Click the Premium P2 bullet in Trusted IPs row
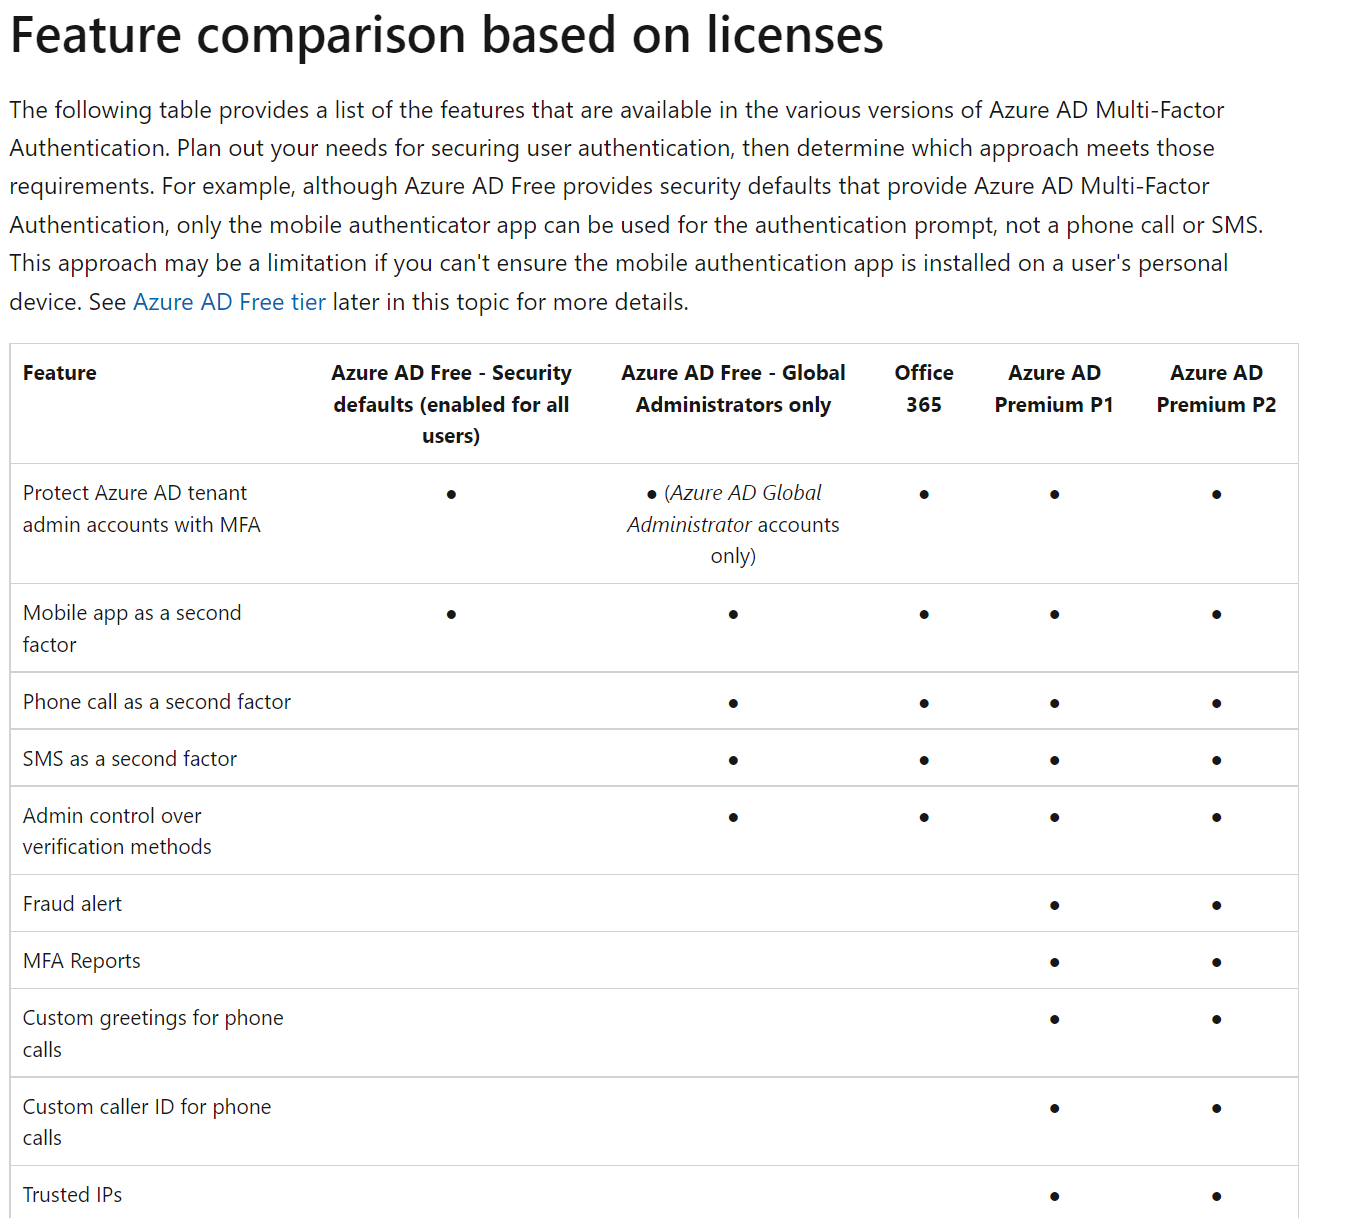Viewport: 1347px width, 1218px height. click(x=1216, y=1196)
